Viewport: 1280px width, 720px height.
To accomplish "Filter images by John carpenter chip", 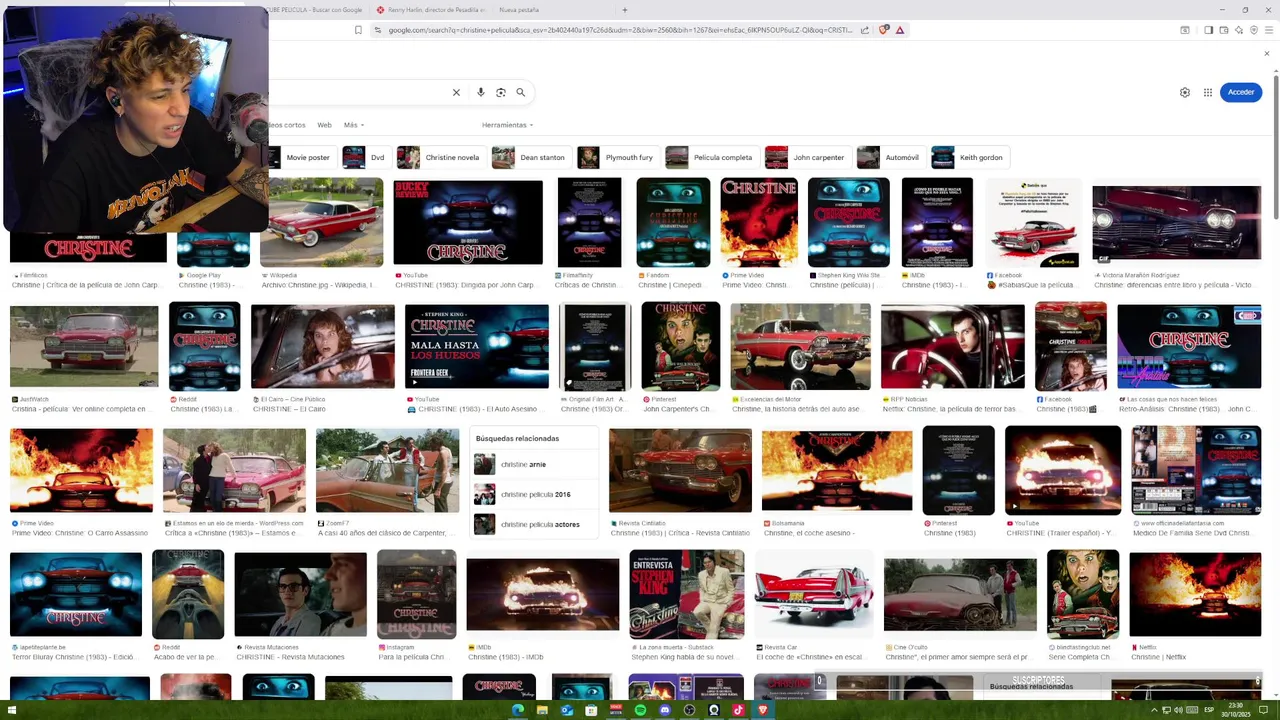I will [x=808, y=157].
